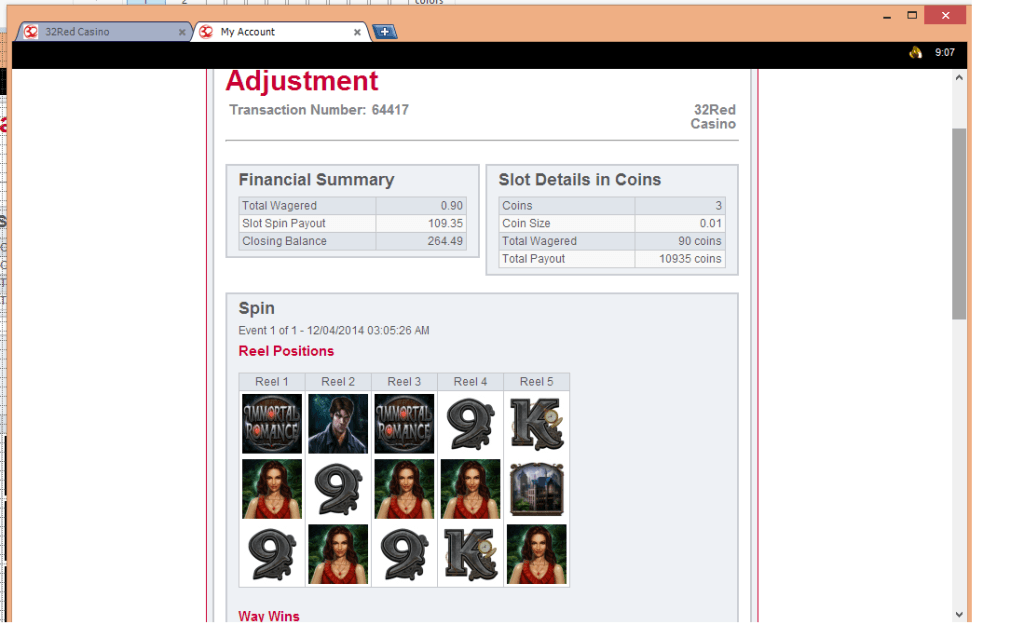Click the Transaction Number 64417 text
Image resolution: width=1024 pixels, height=638 pixels.
point(319,110)
